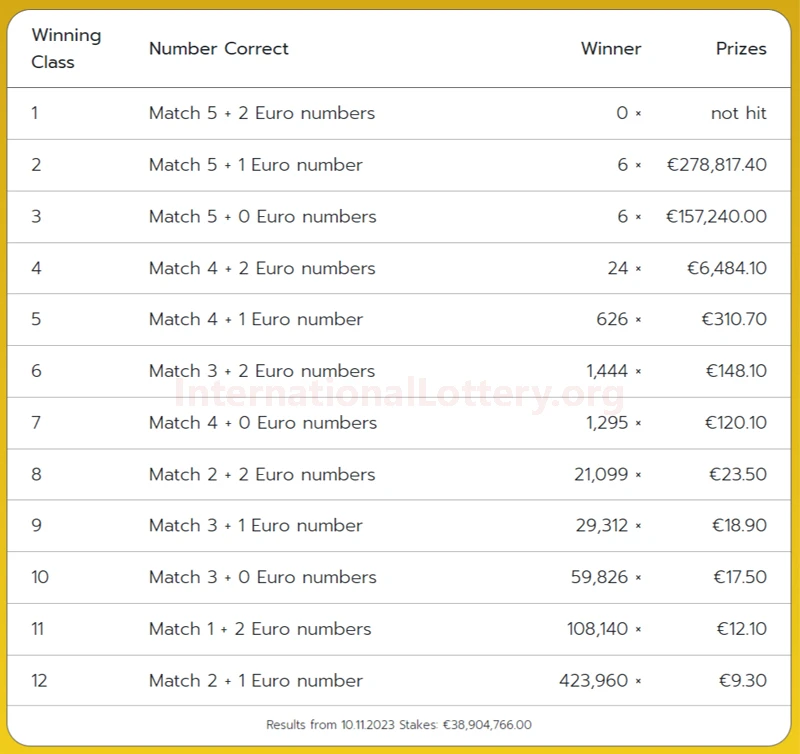Click winning class number 11
The height and width of the screenshot is (754, 800).
[x=37, y=629]
